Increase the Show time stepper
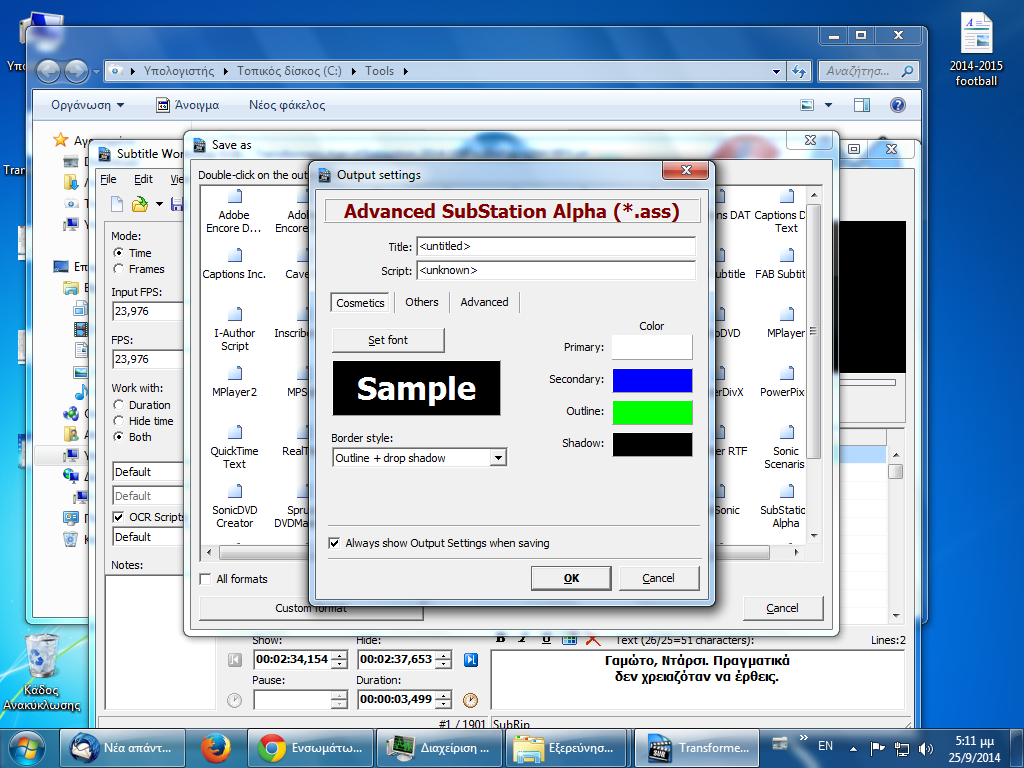Screen dimensions: 1024x768 click(x=340, y=656)
